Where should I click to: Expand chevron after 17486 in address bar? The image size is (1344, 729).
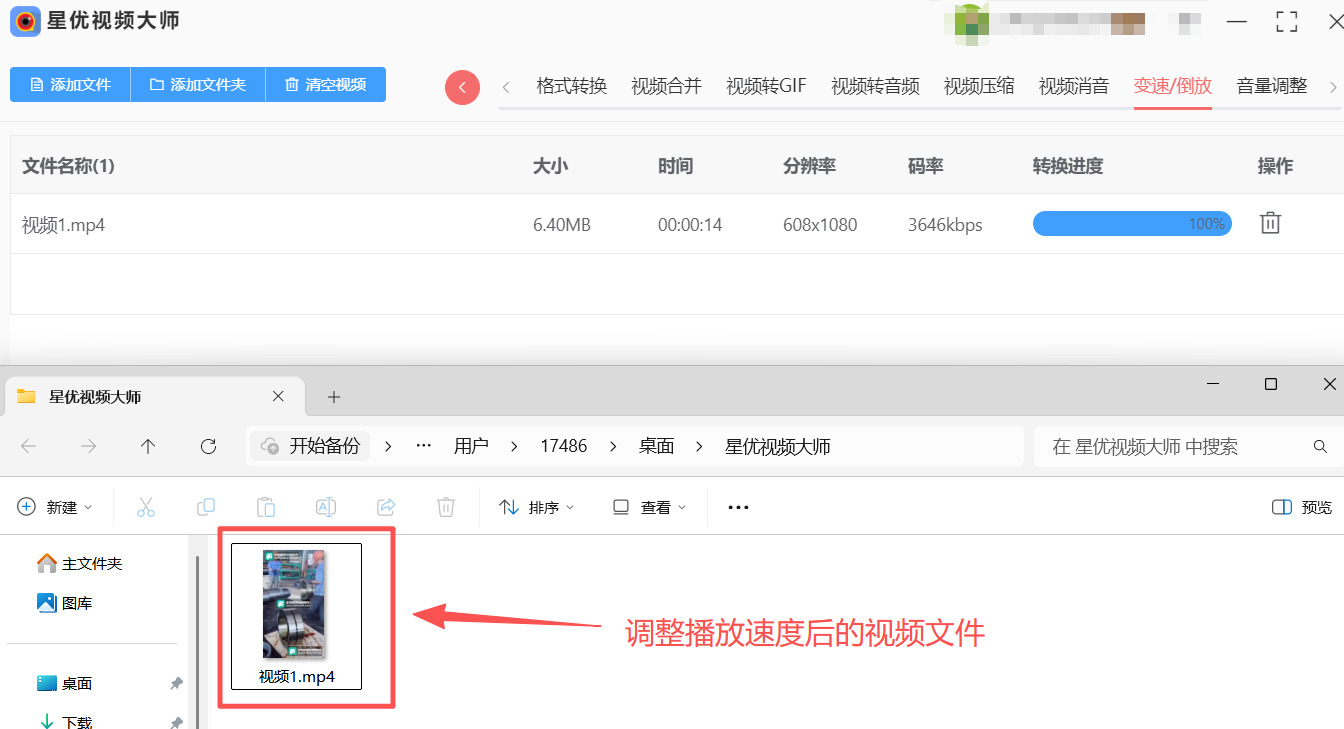pyautogui.click(x=613, y=447)
